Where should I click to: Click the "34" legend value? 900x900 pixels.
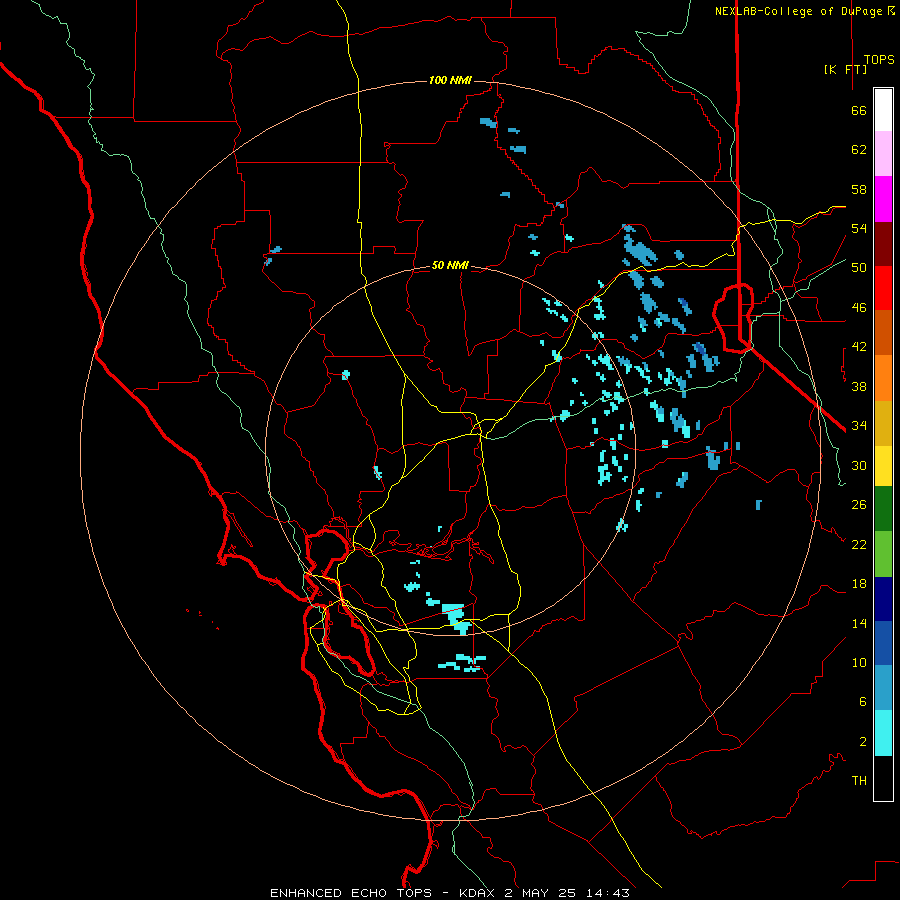[859, 425]
